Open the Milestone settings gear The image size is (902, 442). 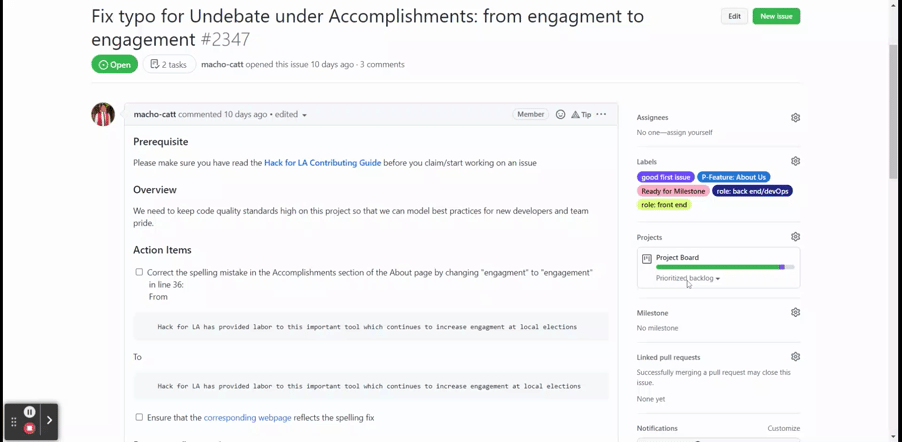795,313
